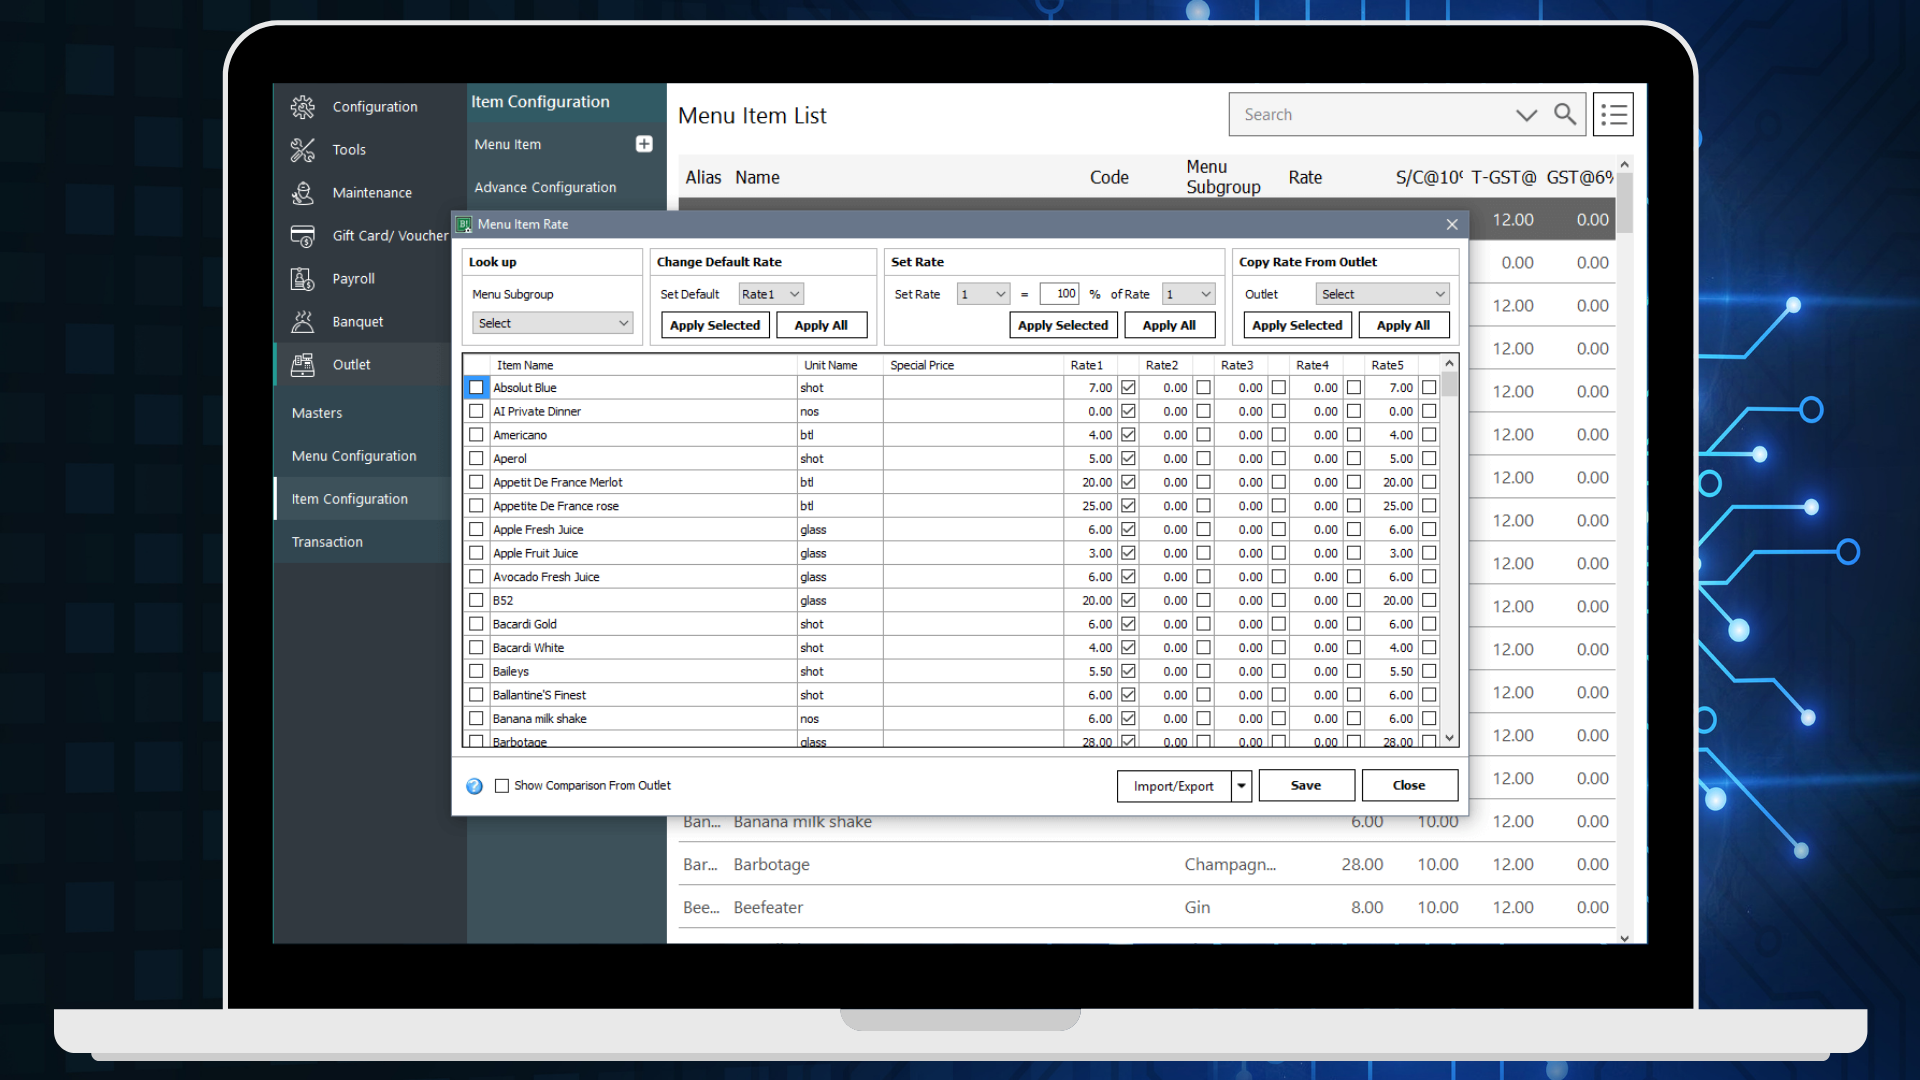Expand the Import/Export arrow dropdown
The width and height of the screenshot is (1920, 1080).
[x=1241, y=786]
